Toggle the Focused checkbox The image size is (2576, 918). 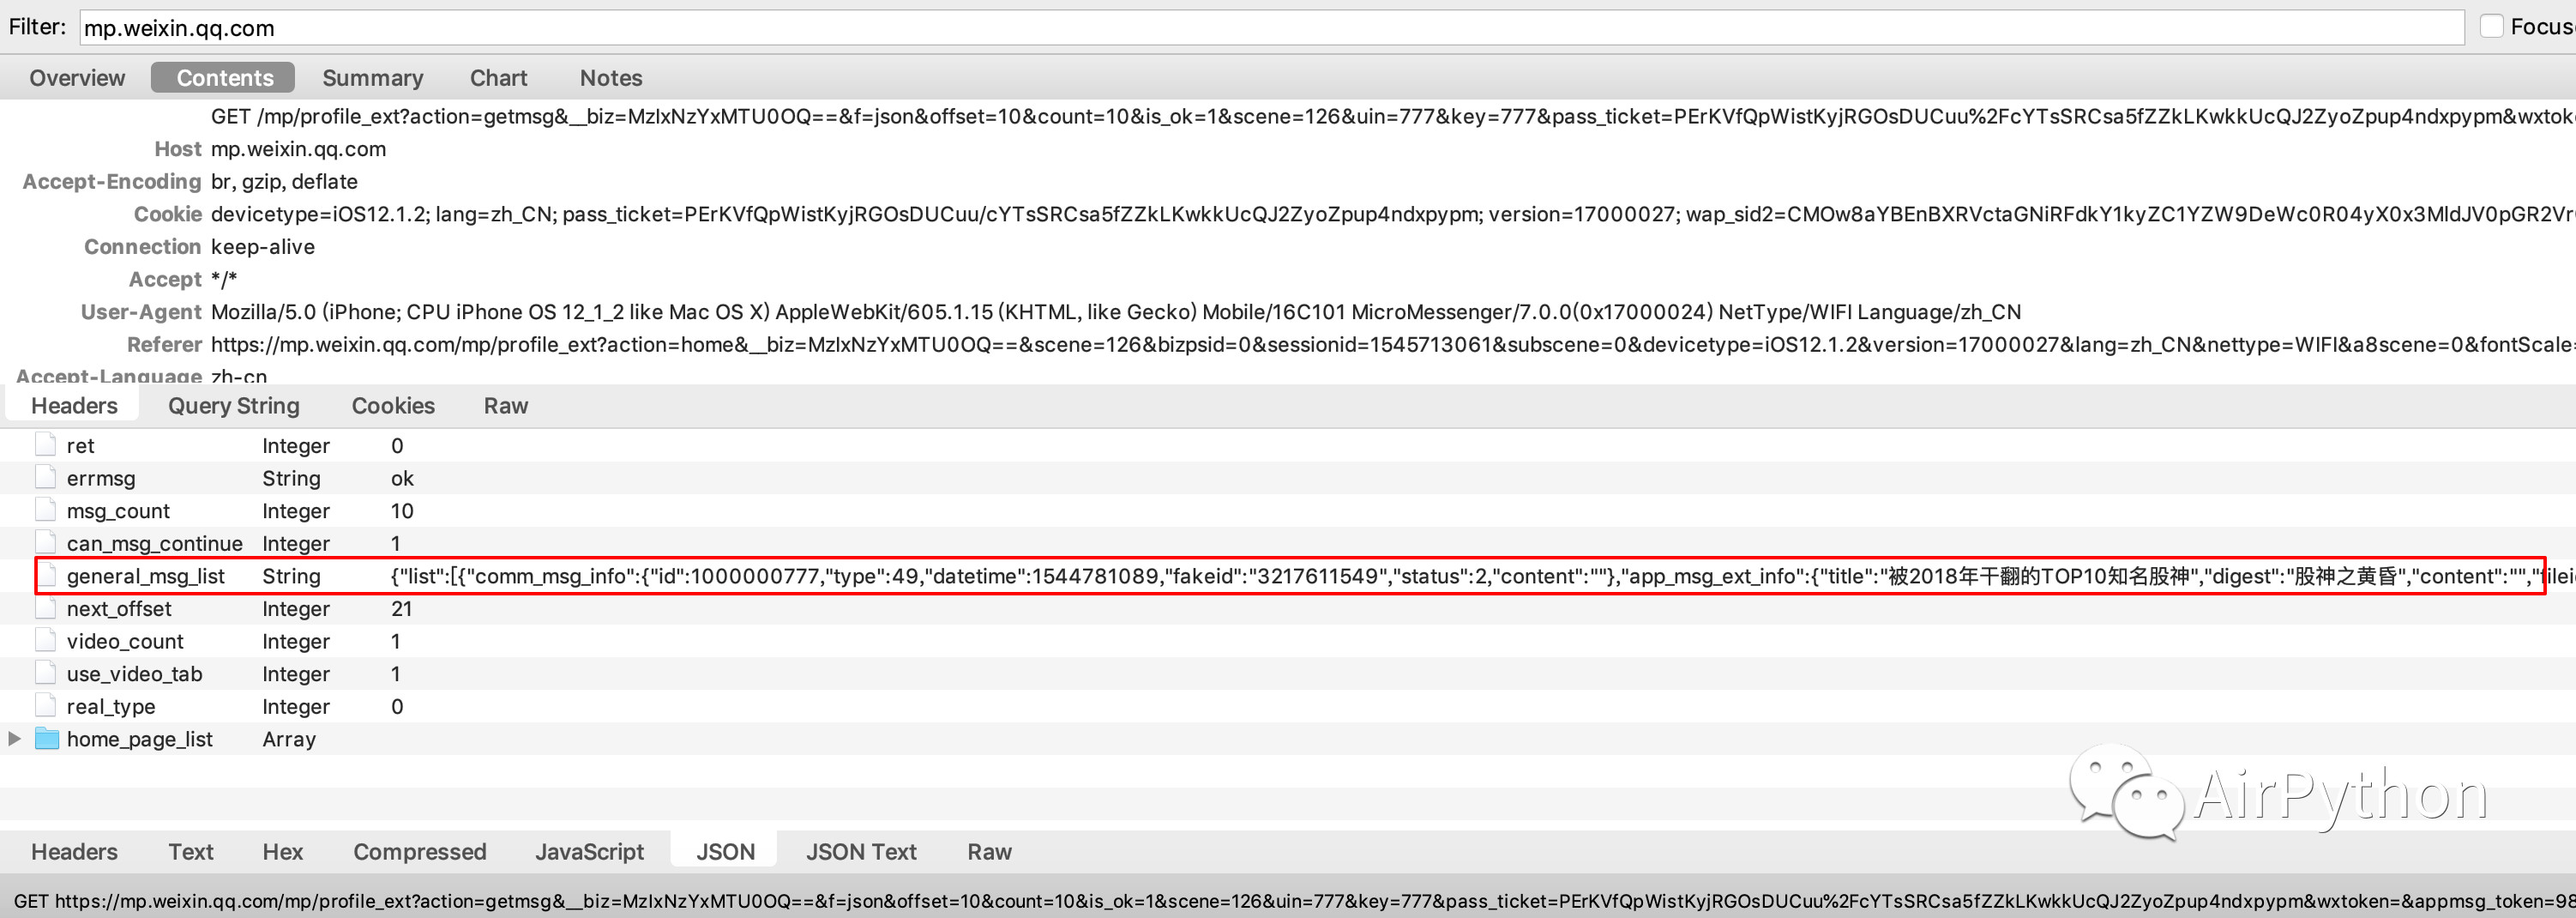(2492, 27)
